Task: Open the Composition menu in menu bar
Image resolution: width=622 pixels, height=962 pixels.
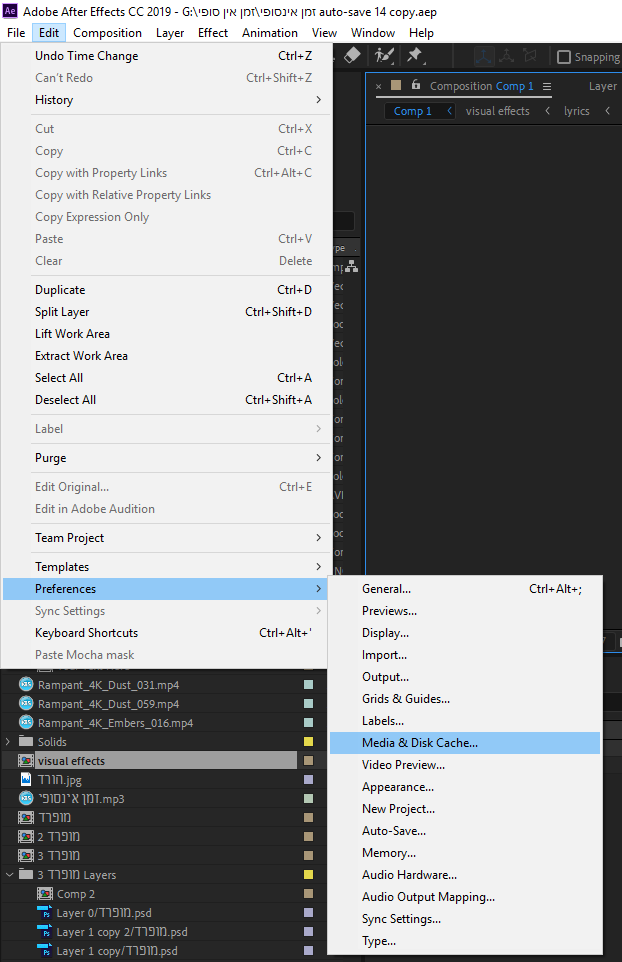Action: [107, 33]
